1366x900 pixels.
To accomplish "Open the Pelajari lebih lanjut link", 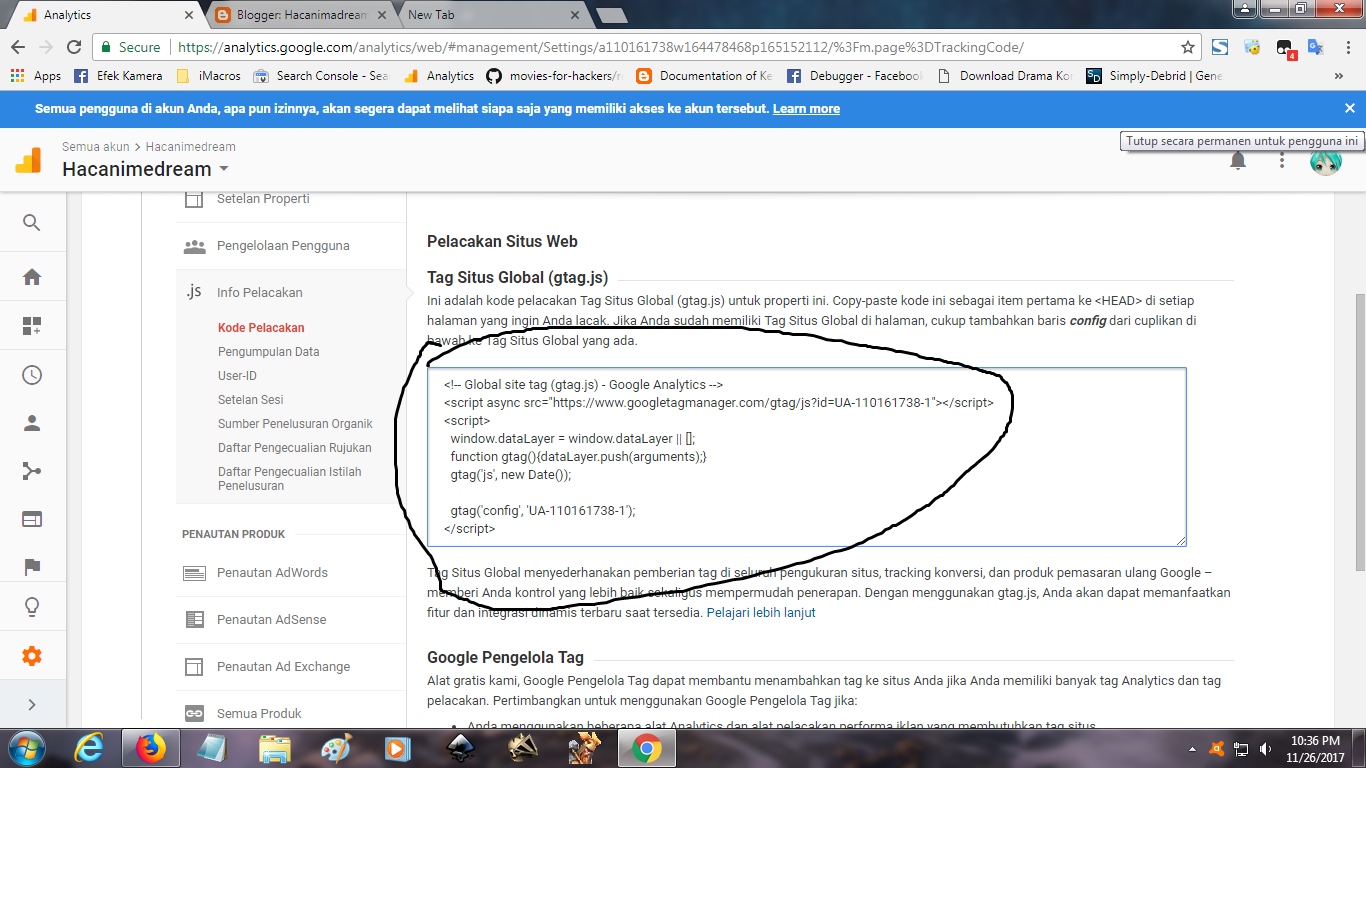I will pos(761,613).
